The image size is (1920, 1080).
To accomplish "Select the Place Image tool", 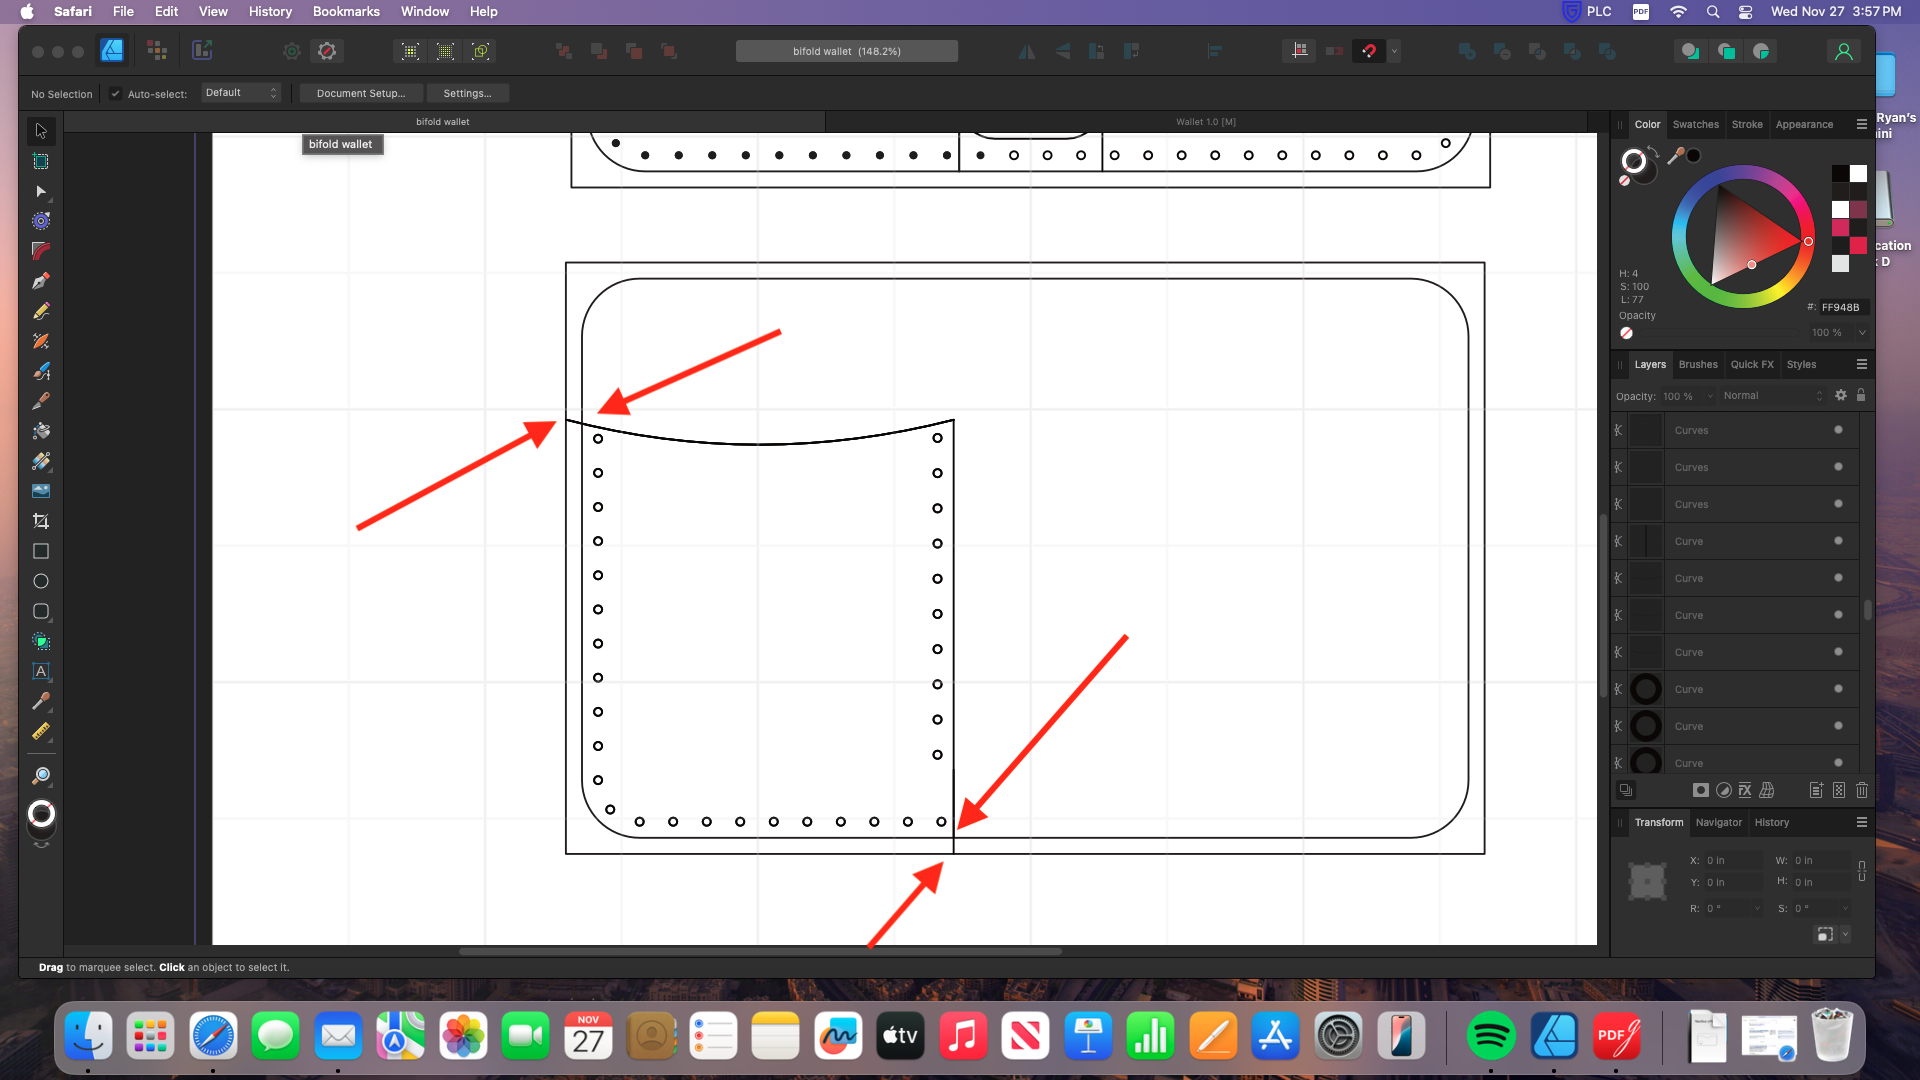I will (x=41, y=491).
